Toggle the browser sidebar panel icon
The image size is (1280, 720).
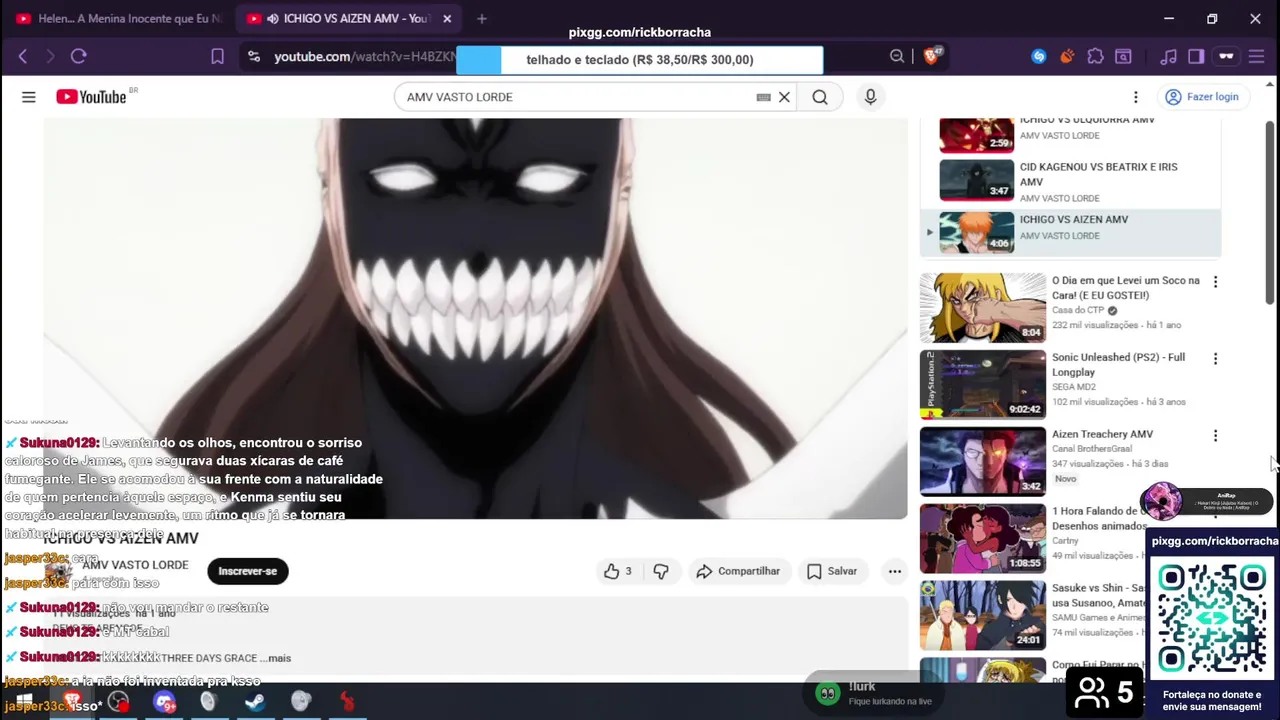point(1196,57)
